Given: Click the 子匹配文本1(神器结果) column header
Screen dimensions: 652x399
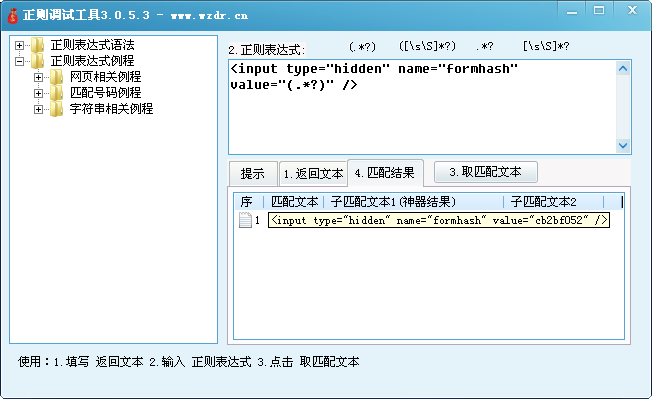Looking at the screenshot, I should (x=413, y=202).
